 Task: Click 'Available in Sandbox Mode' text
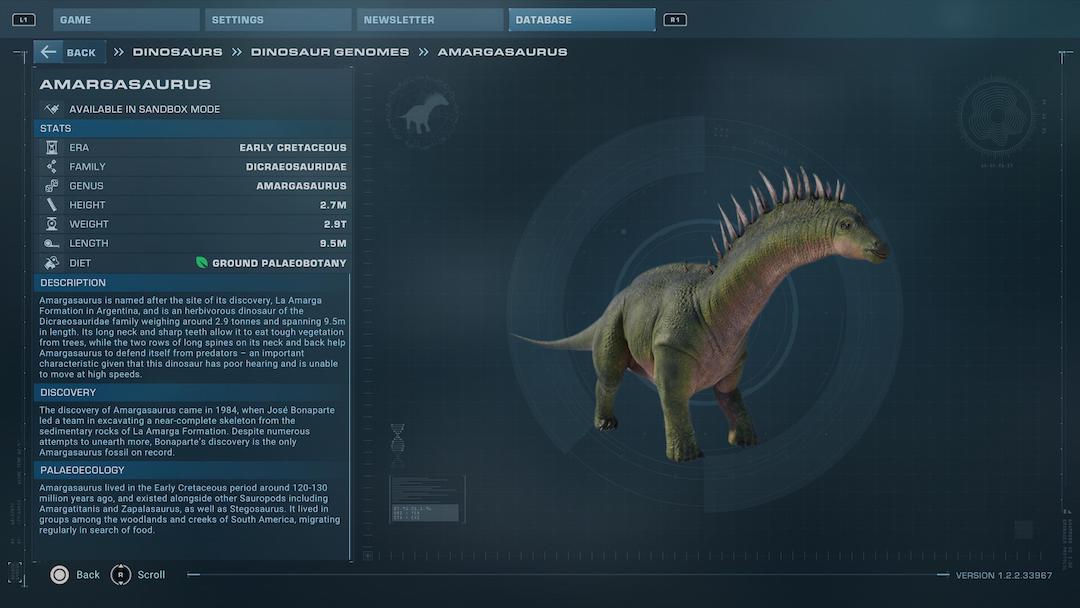pos(145,109)
